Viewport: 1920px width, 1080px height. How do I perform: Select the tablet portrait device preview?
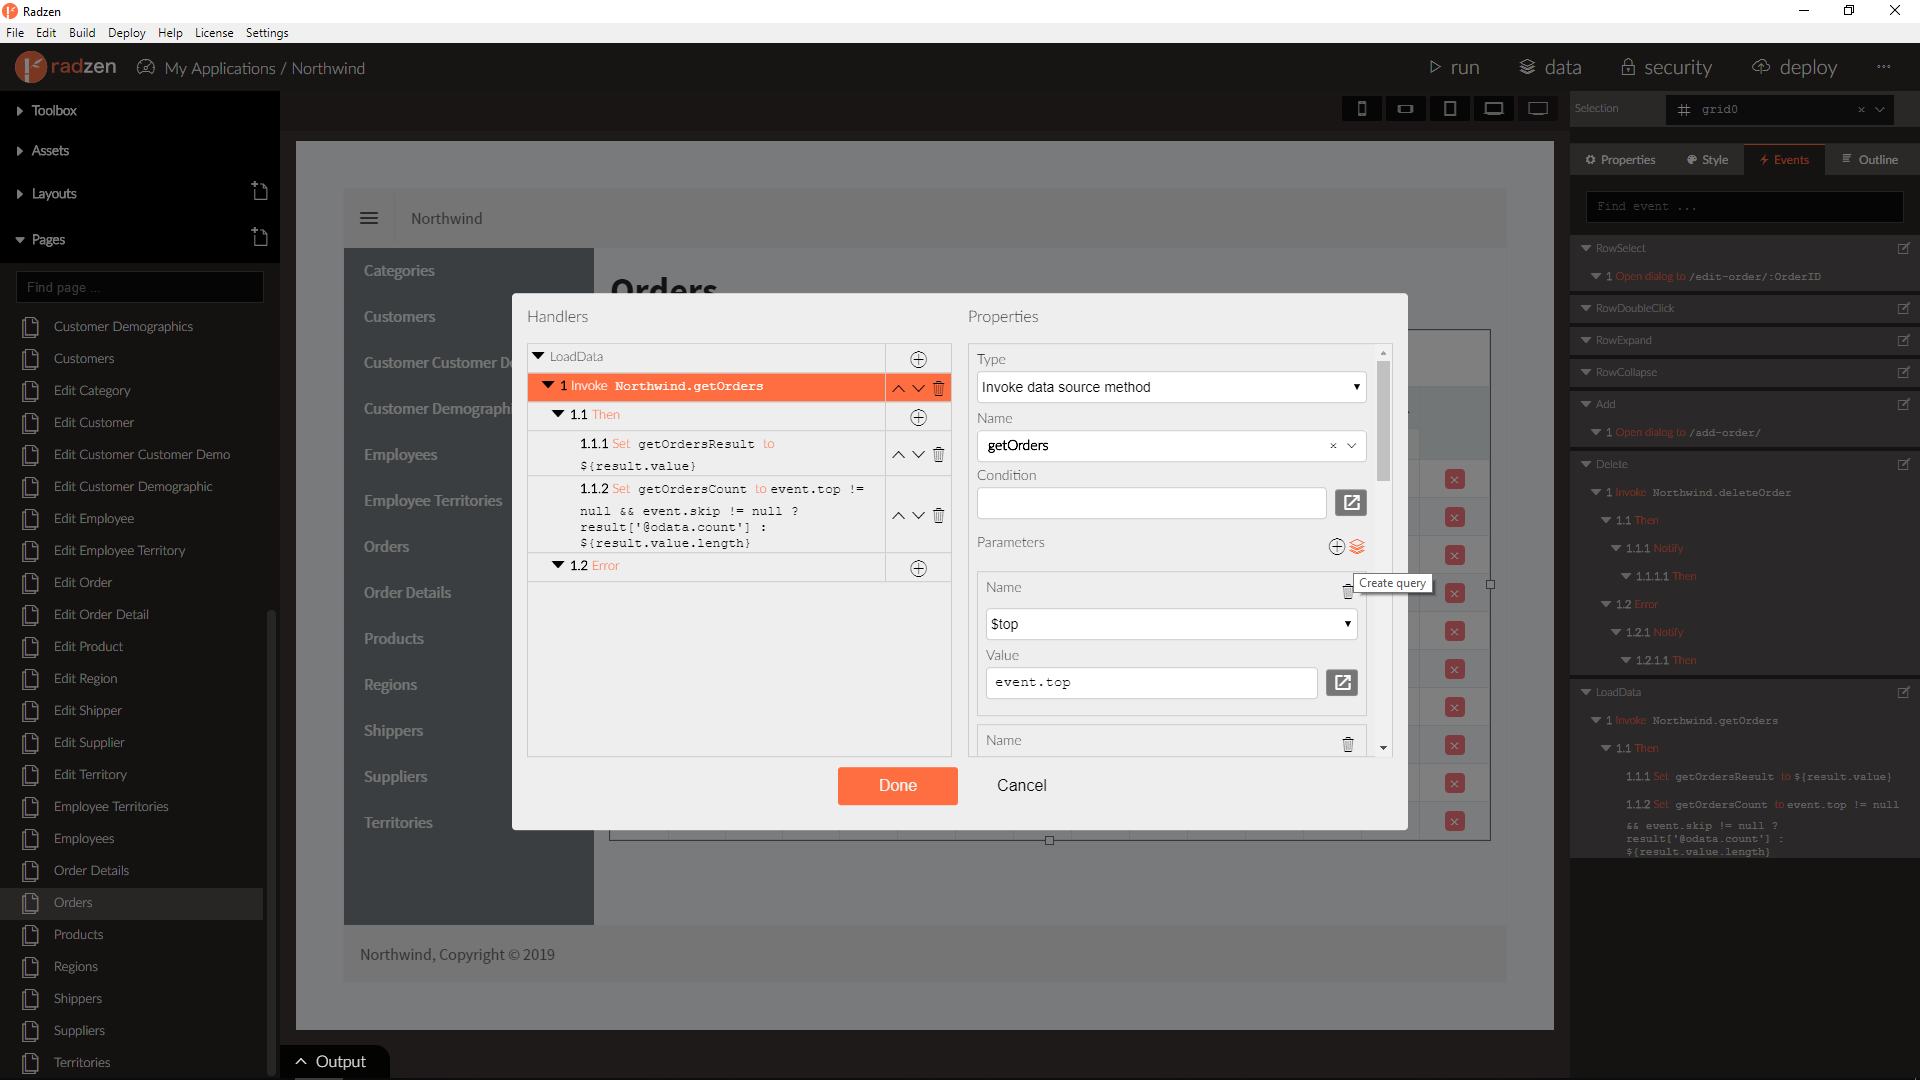pyautogui.click(x=1450, y=108)
